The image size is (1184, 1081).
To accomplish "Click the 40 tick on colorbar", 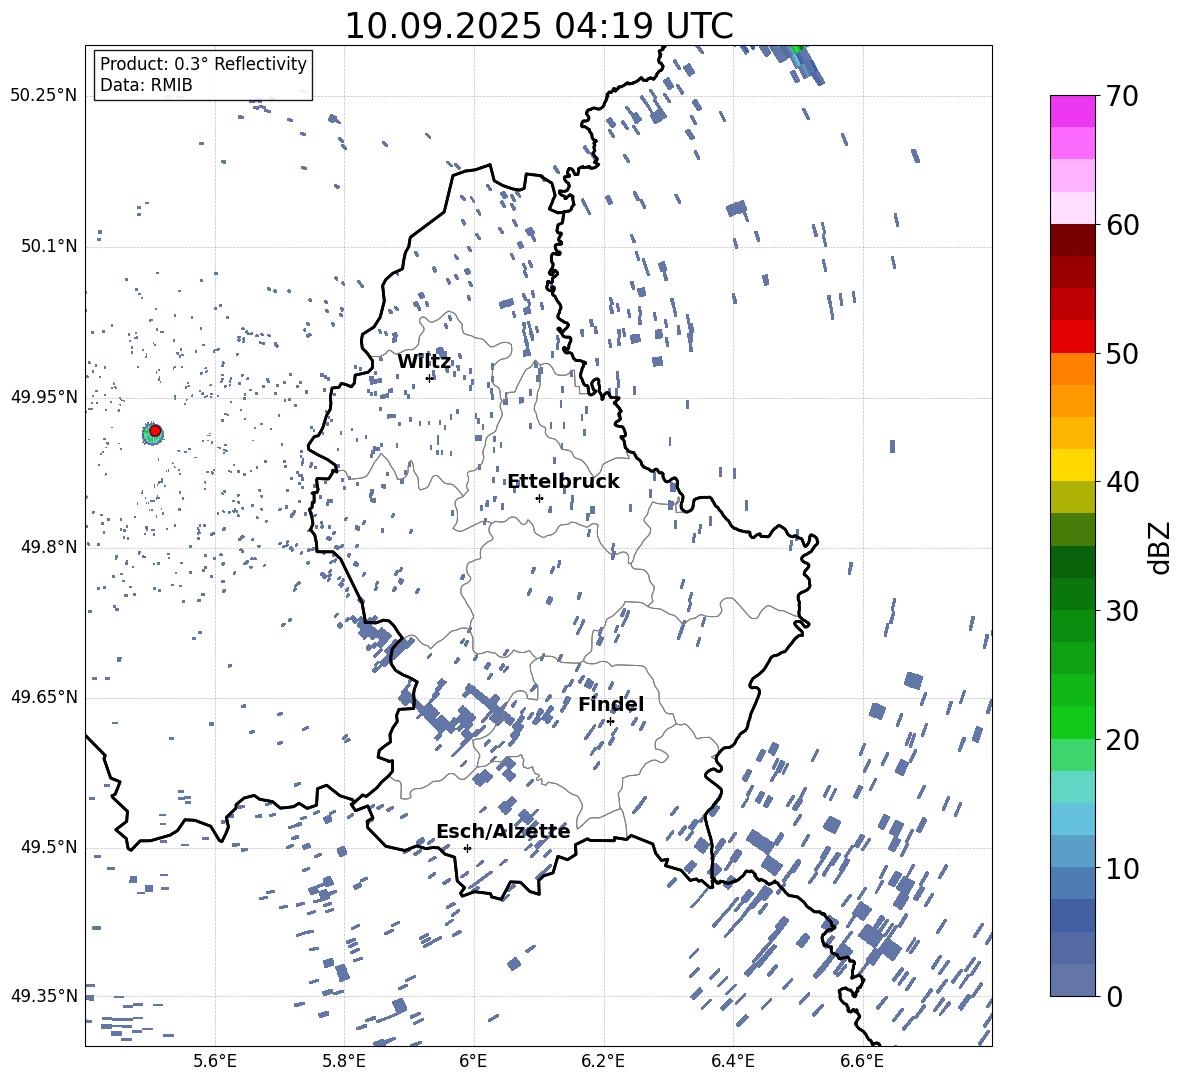I will (x=1122, y=482).
